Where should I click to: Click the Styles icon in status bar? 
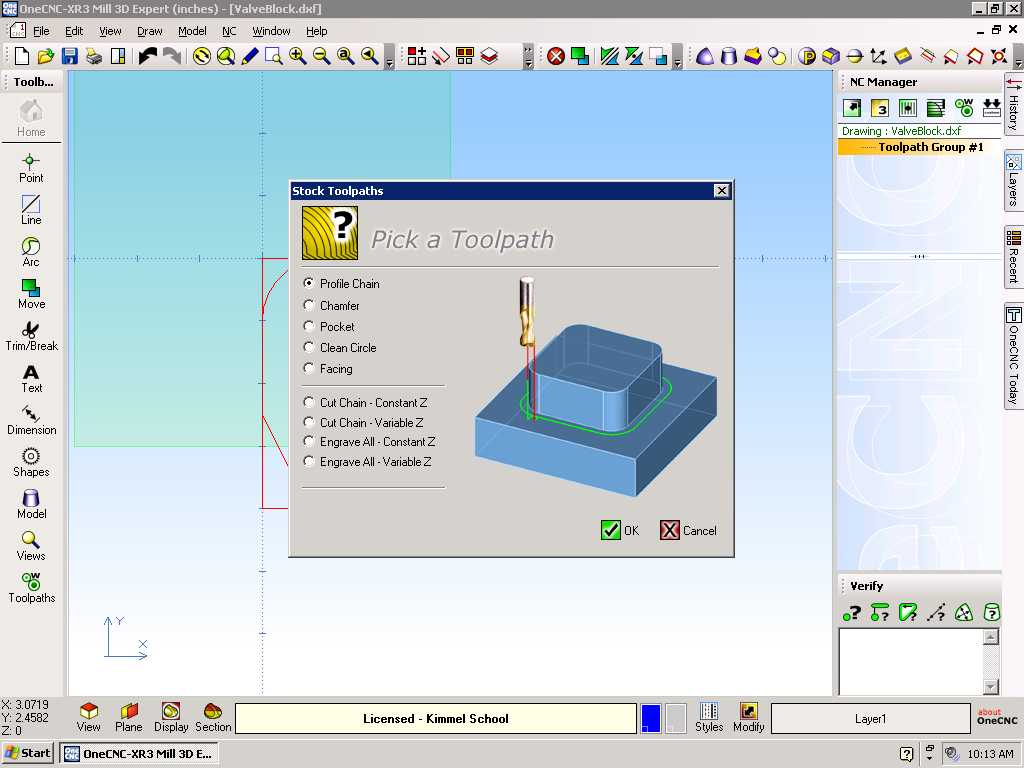point(709,718)
